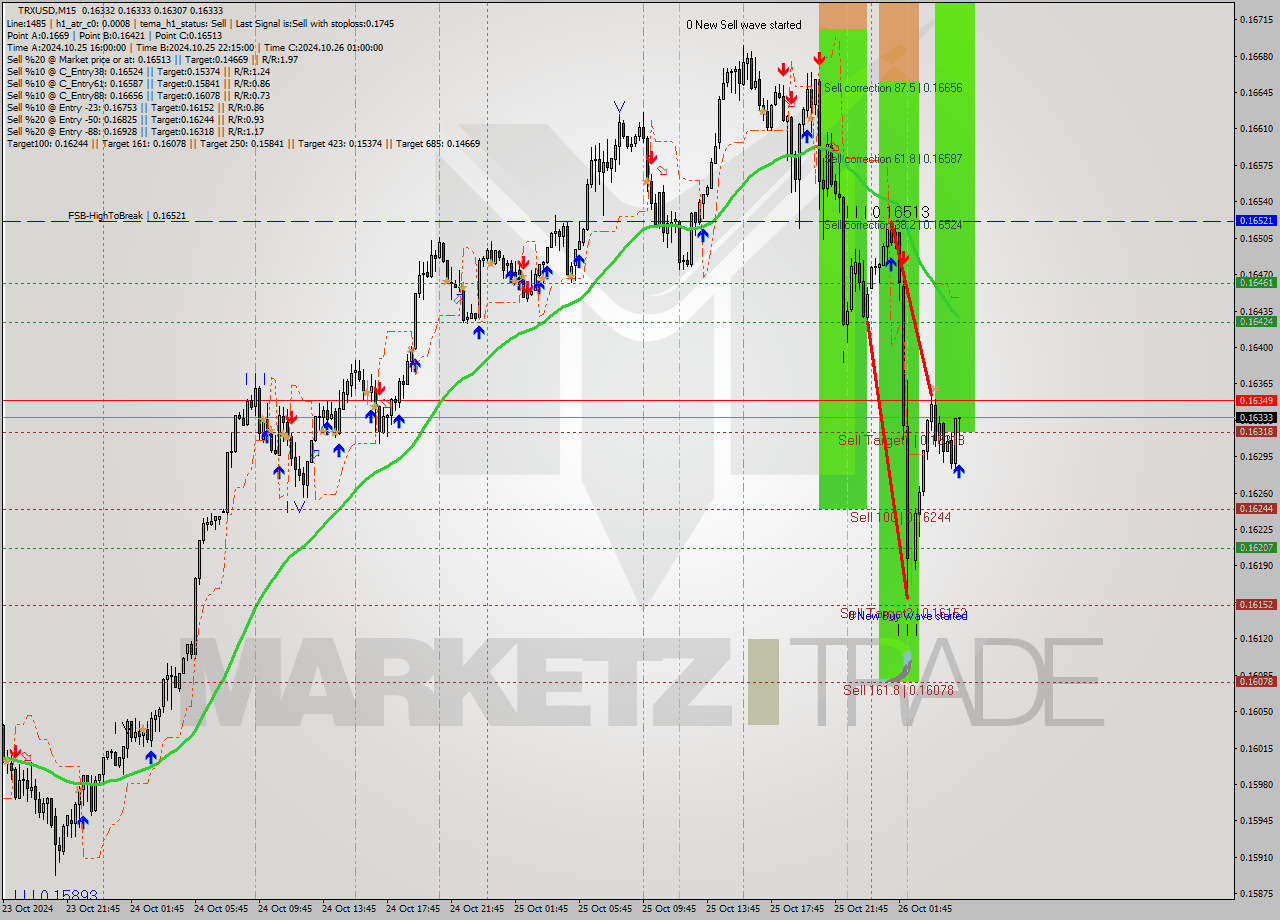Viewport: 1280px width, 920px height.
Task: Click the green 0.16424 price tag
Action: (x=1256, y=321)
